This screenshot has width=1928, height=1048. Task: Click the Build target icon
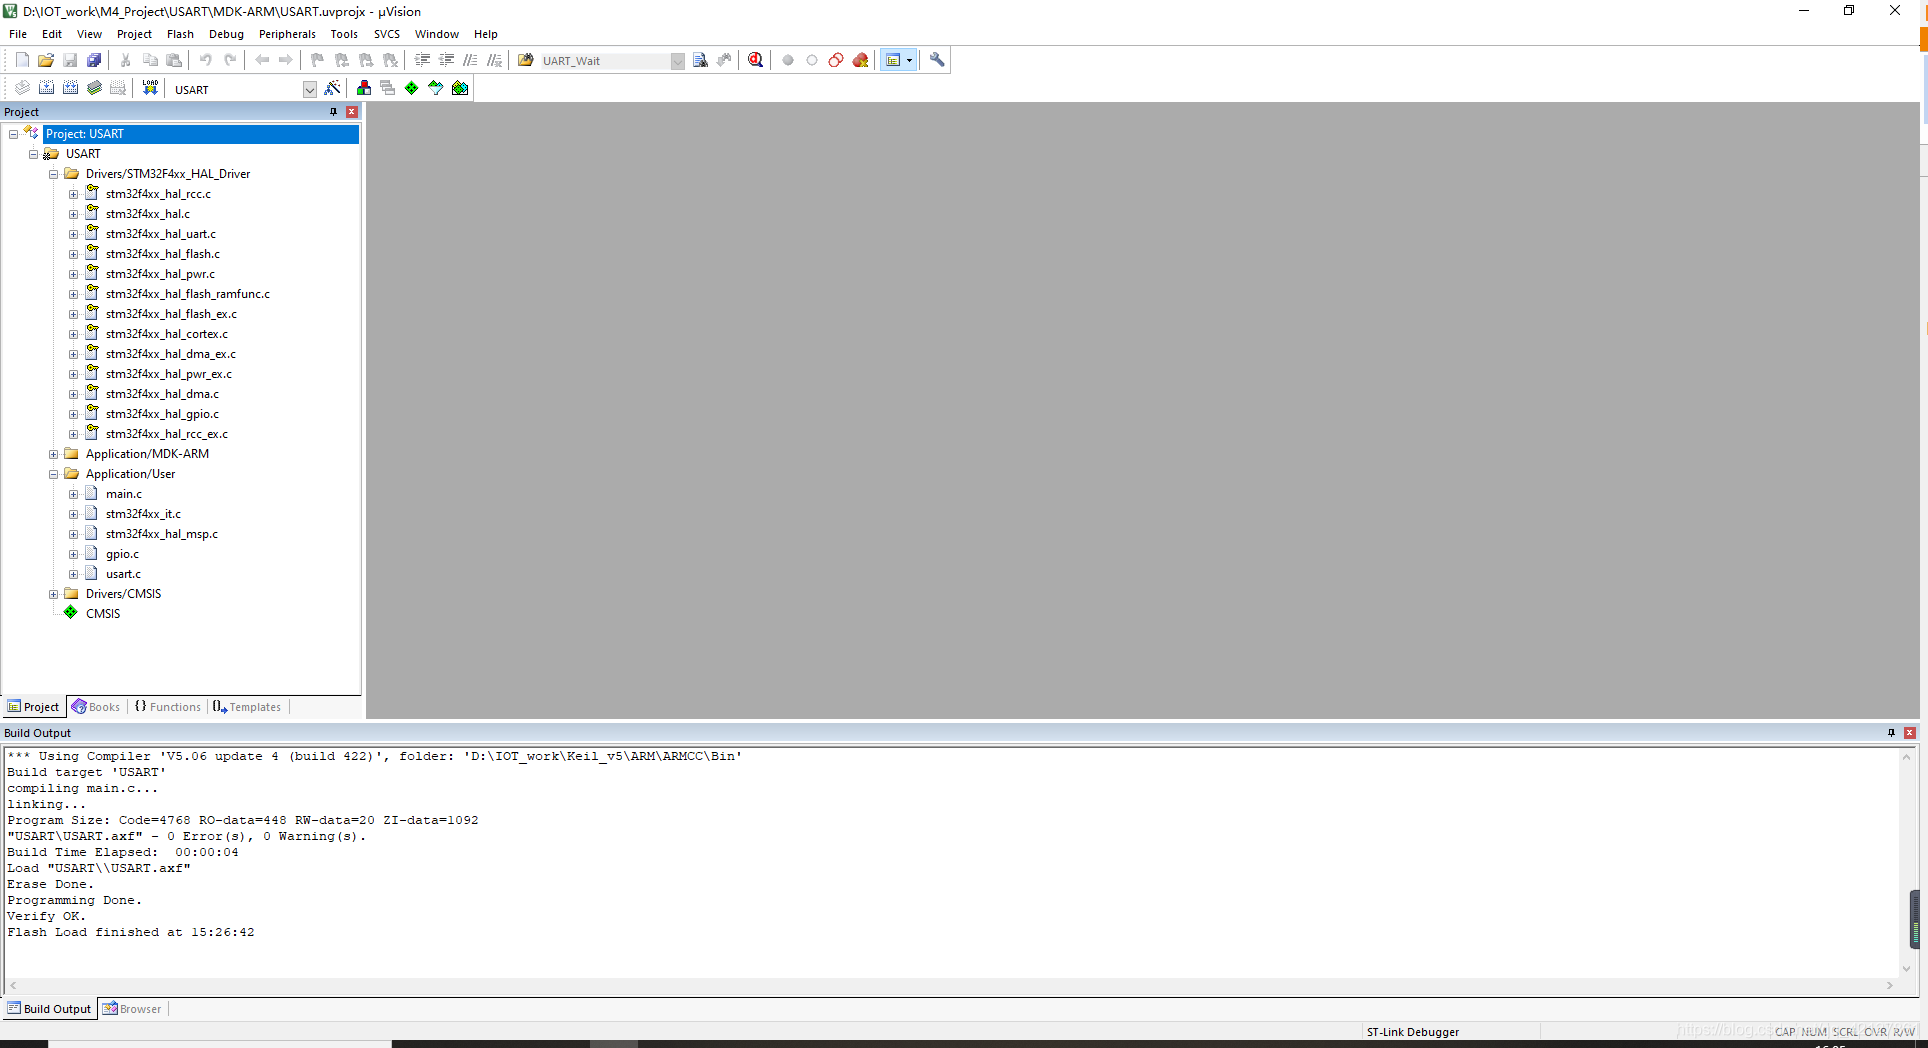tap(46, 88)
